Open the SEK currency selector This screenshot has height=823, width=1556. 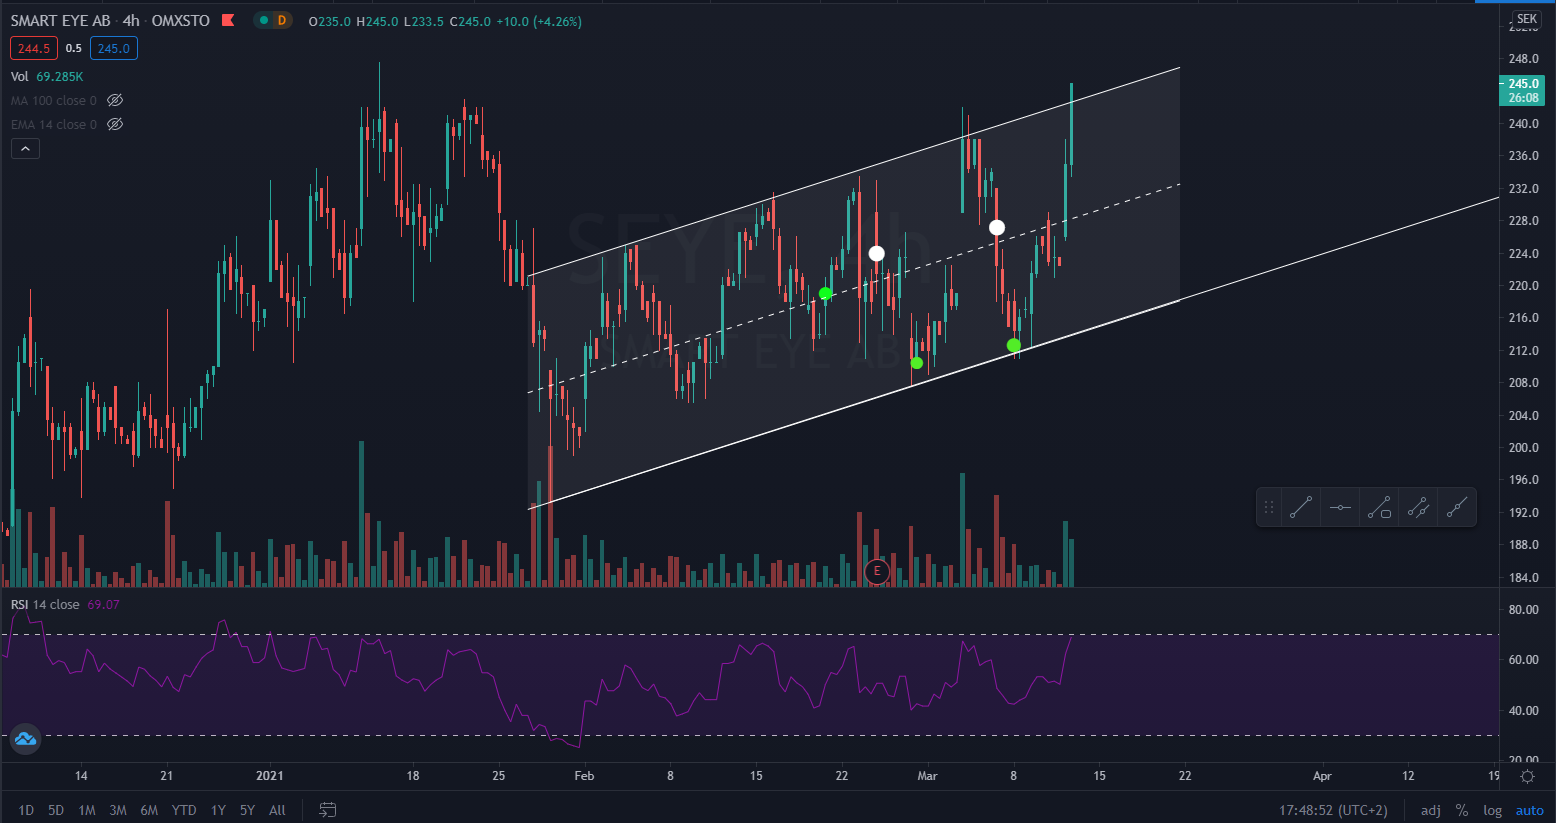(x=1527, y=19)
